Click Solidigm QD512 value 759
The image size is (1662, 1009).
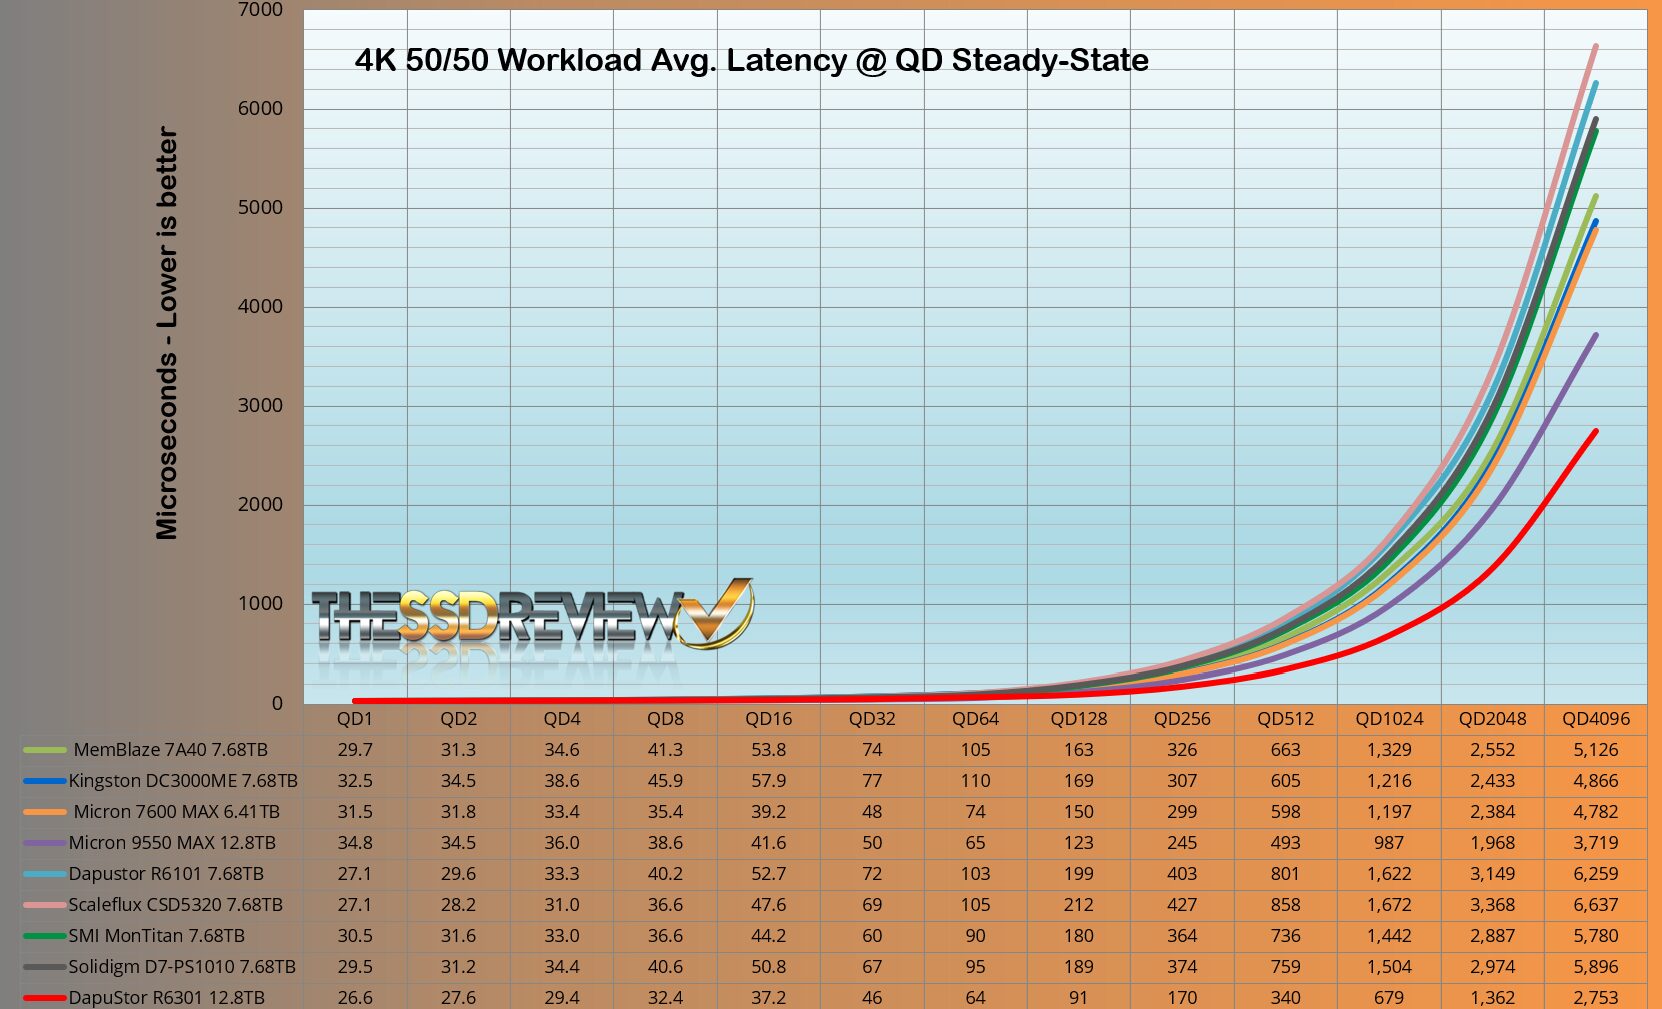[1285, 966]
